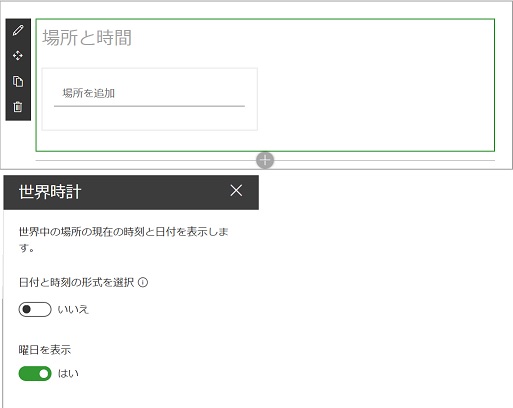Click the duplicate web part icon

[18, 81]
